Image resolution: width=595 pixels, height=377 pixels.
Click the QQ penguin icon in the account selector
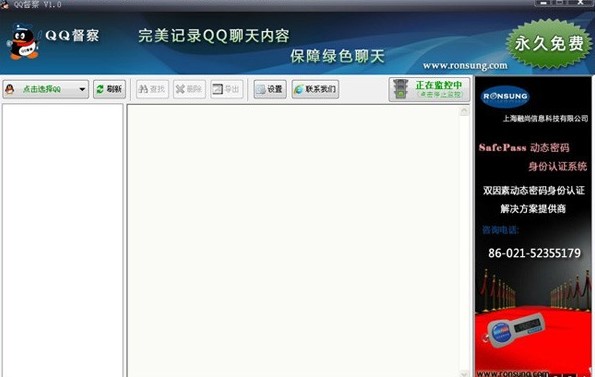(x=9, y=89)
